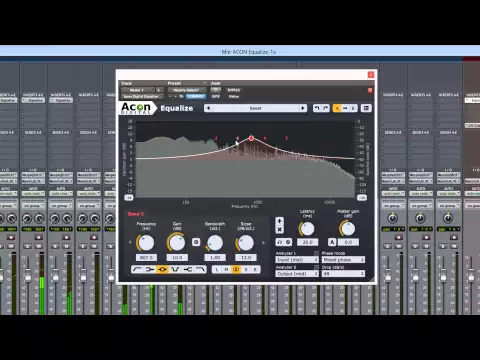Image resolution: width=480 pixels, height=360 pixels.
Task: Mute strip immediately right of Equalize window
Action: [x=399, y=246]
